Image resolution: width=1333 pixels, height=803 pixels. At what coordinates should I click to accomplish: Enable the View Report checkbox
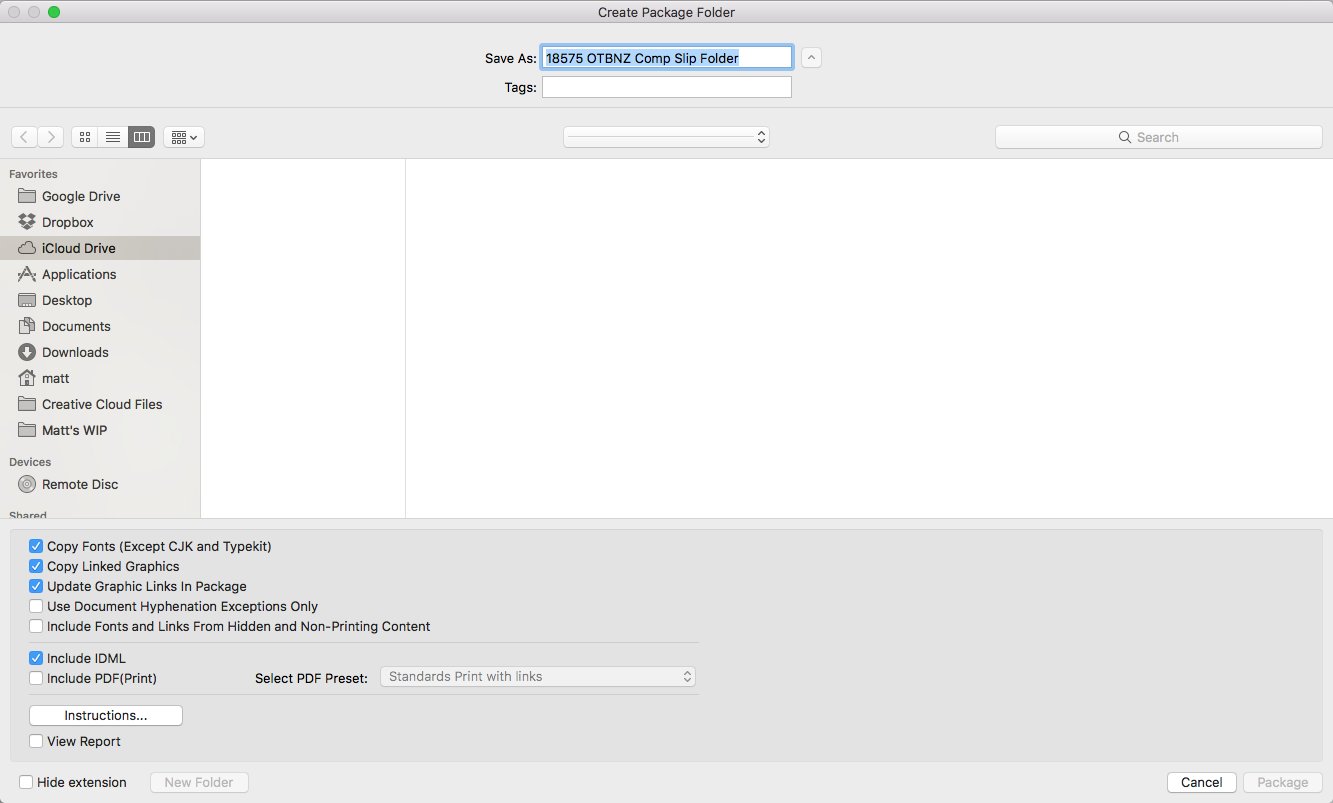[x=36, y=741]
